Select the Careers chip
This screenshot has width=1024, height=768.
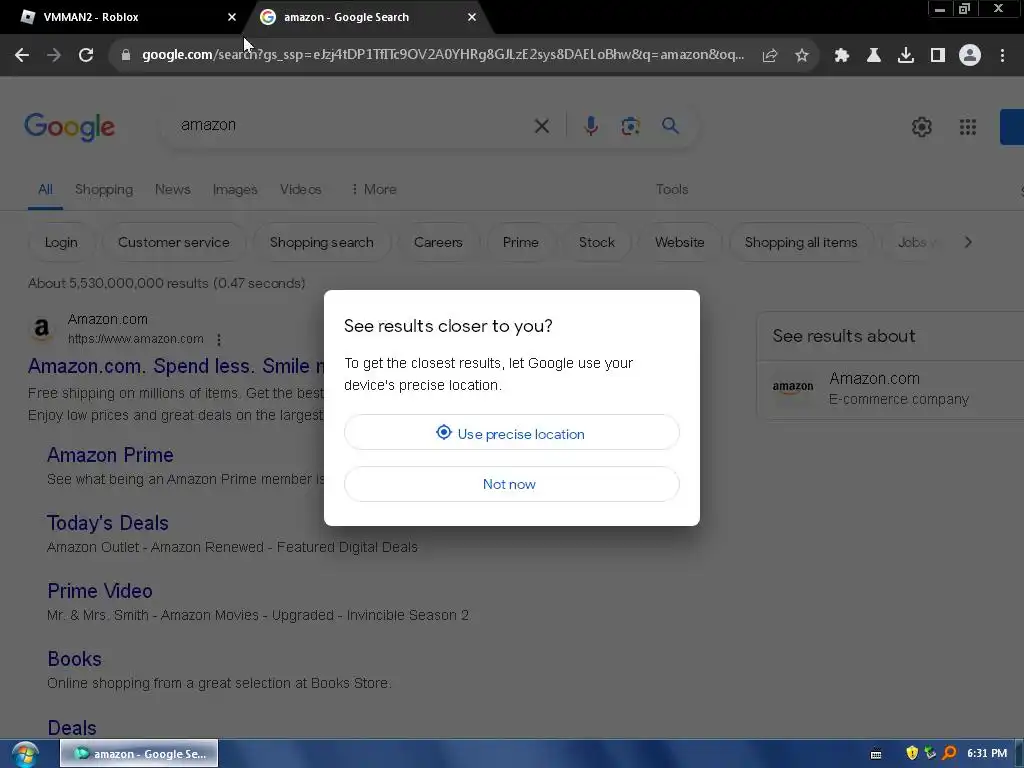tap(438, 242)
